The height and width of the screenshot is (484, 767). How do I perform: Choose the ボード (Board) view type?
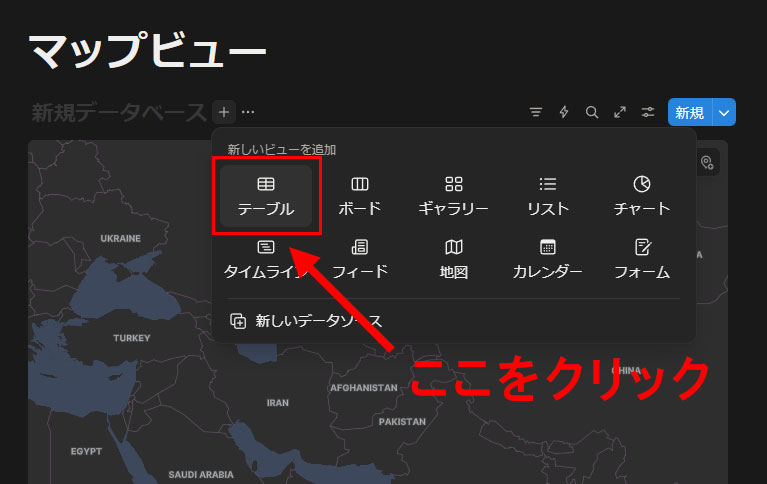pyautogui.click(x=360, y=195)
